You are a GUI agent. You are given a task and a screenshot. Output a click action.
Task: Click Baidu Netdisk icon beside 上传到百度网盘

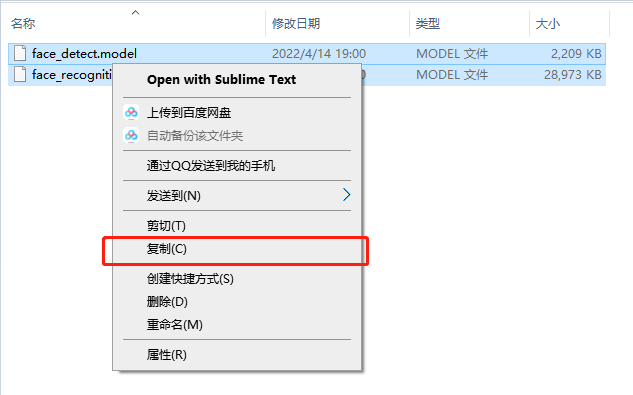click(x=131, y=113)
